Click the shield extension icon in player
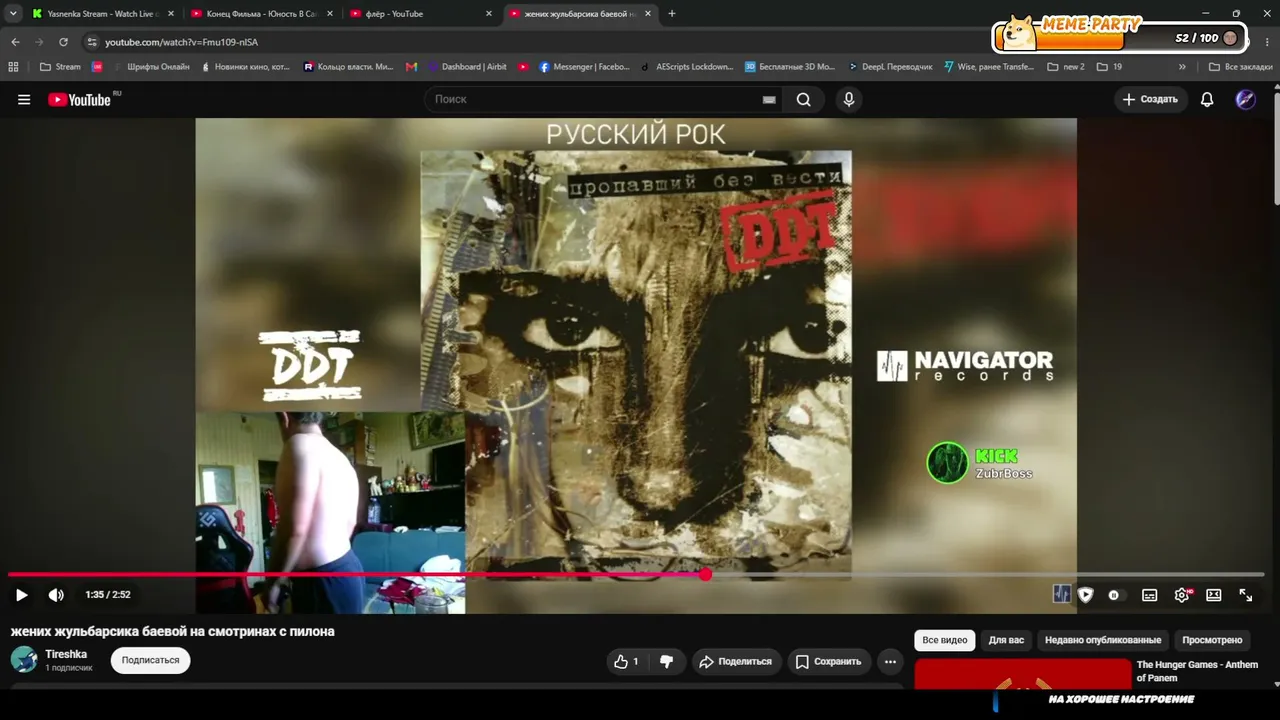Image resolution: width=1280 pixels, height=720 pixels. 1085,595
